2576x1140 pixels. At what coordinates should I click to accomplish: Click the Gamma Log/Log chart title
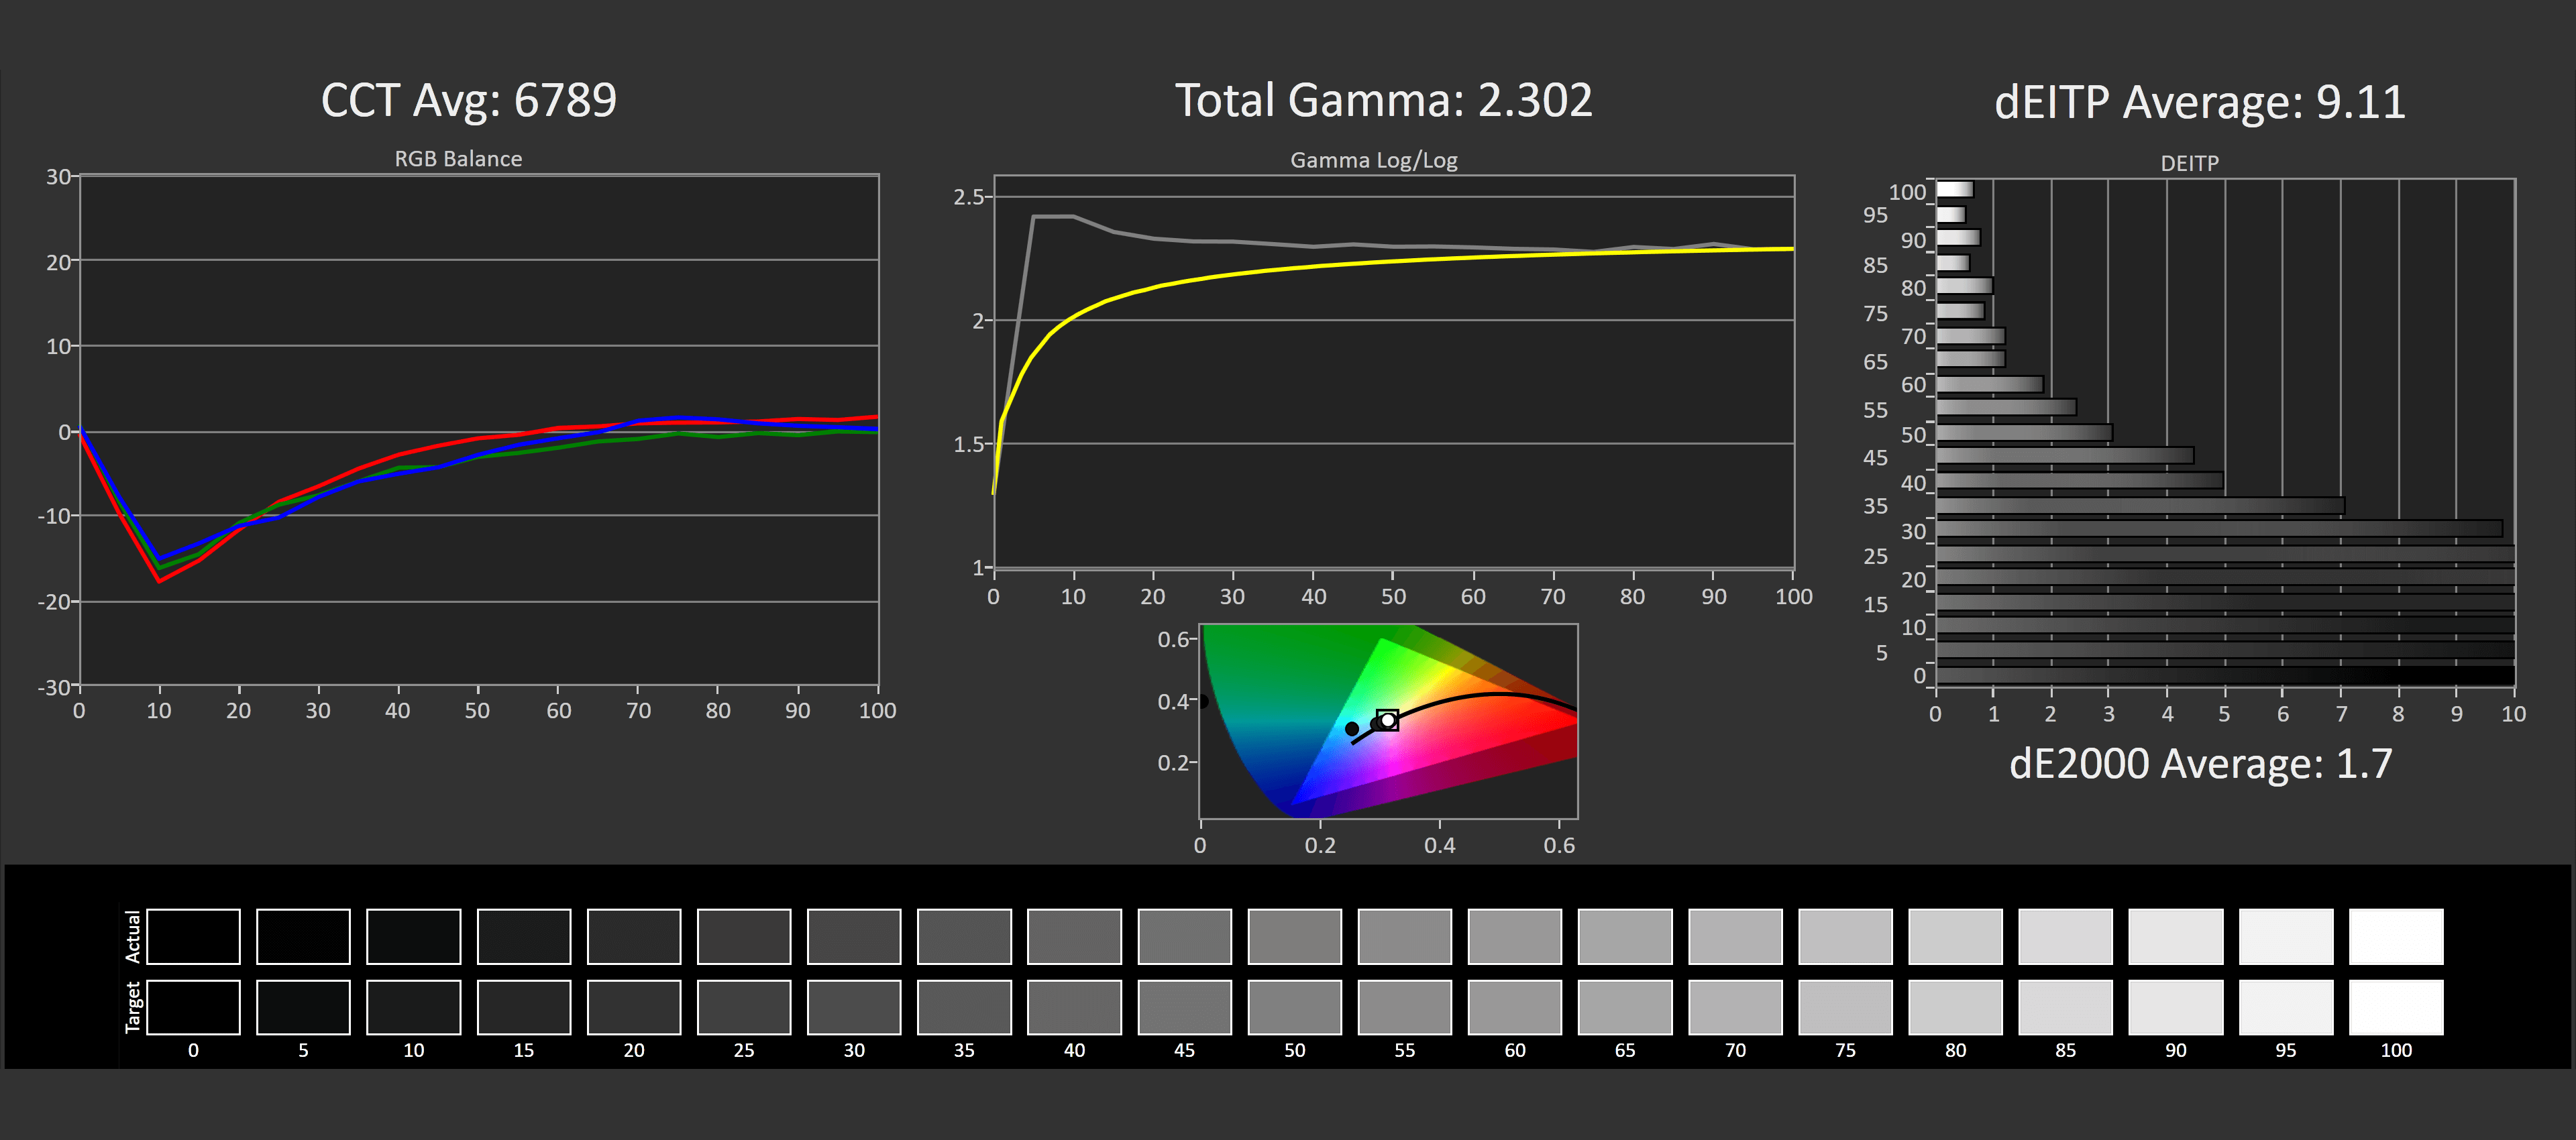pos(1373,160)
